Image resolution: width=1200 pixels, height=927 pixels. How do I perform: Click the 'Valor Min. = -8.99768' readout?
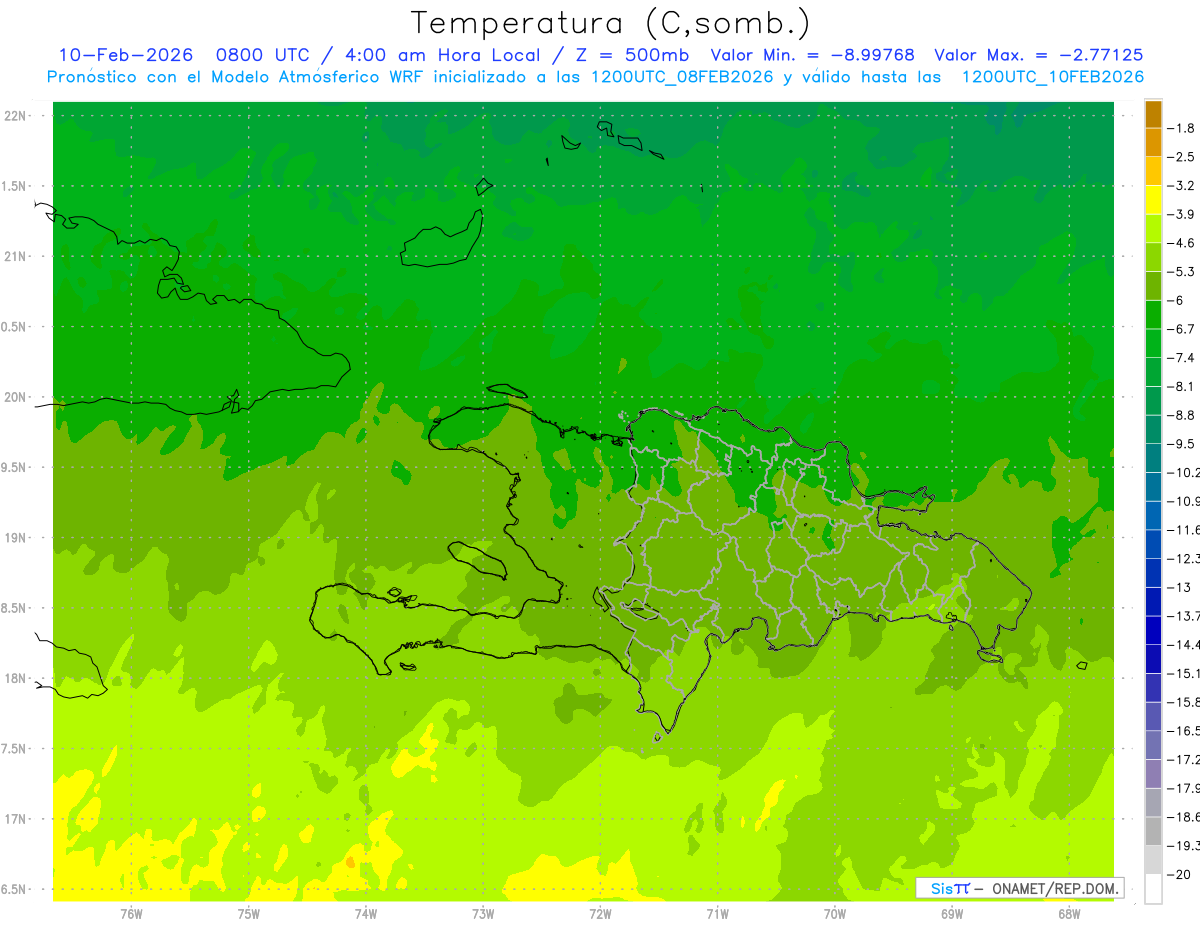click(812, 55)
